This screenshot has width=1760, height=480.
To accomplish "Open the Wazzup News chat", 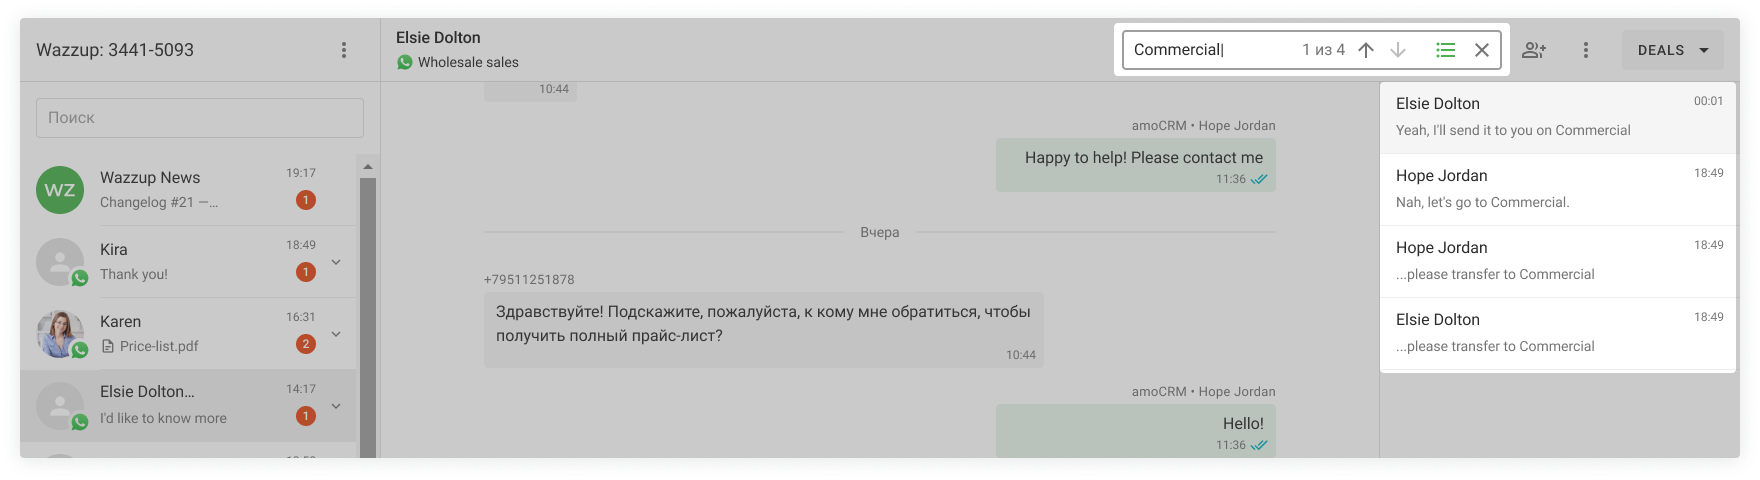I will point(188,190).
